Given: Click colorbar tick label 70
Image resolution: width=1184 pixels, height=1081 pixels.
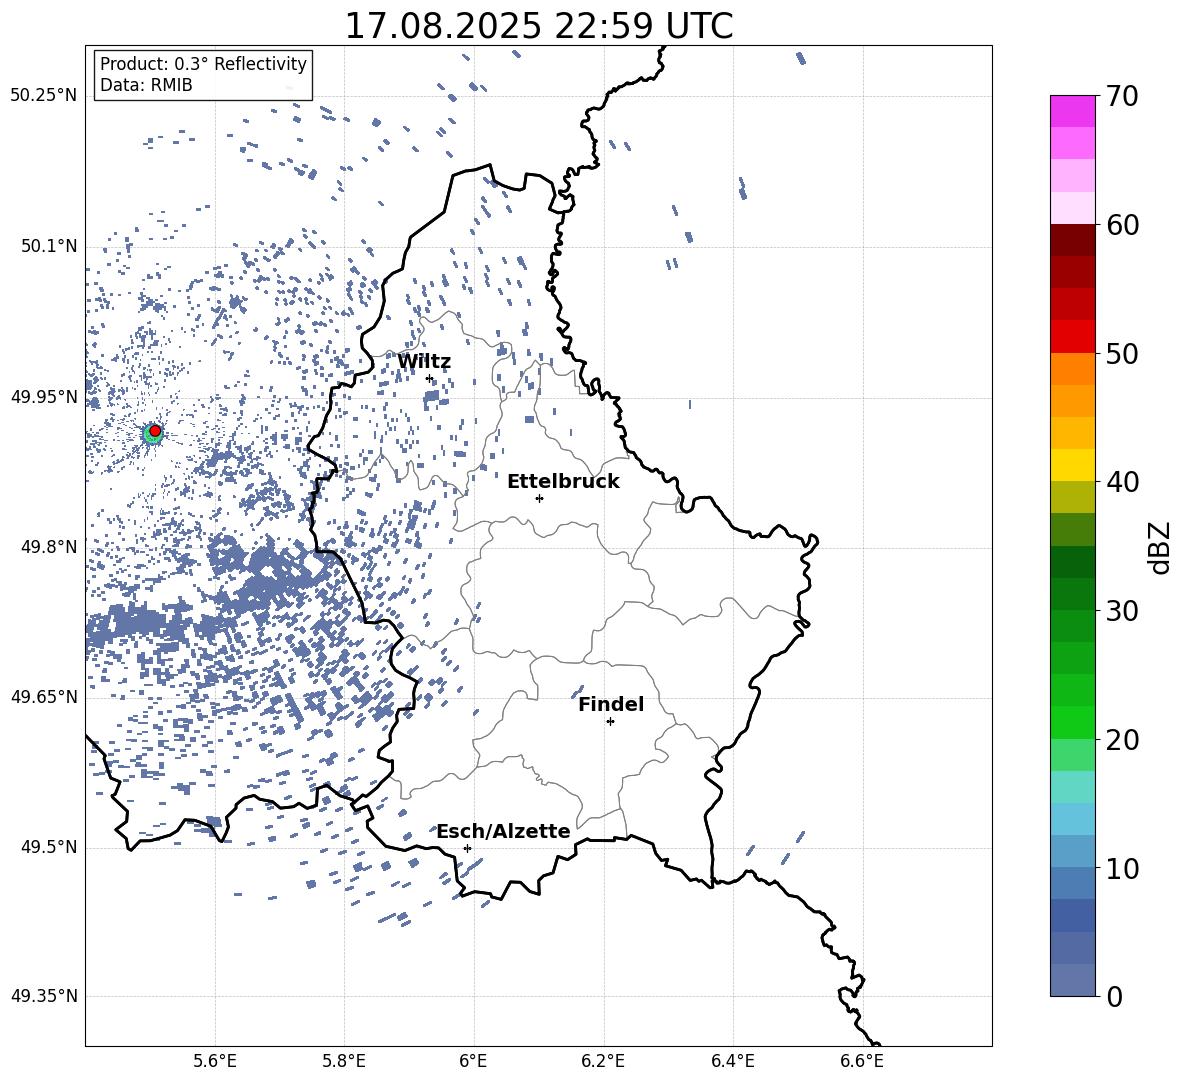Looking at the screenshot, I should (x=1122, y=97).
